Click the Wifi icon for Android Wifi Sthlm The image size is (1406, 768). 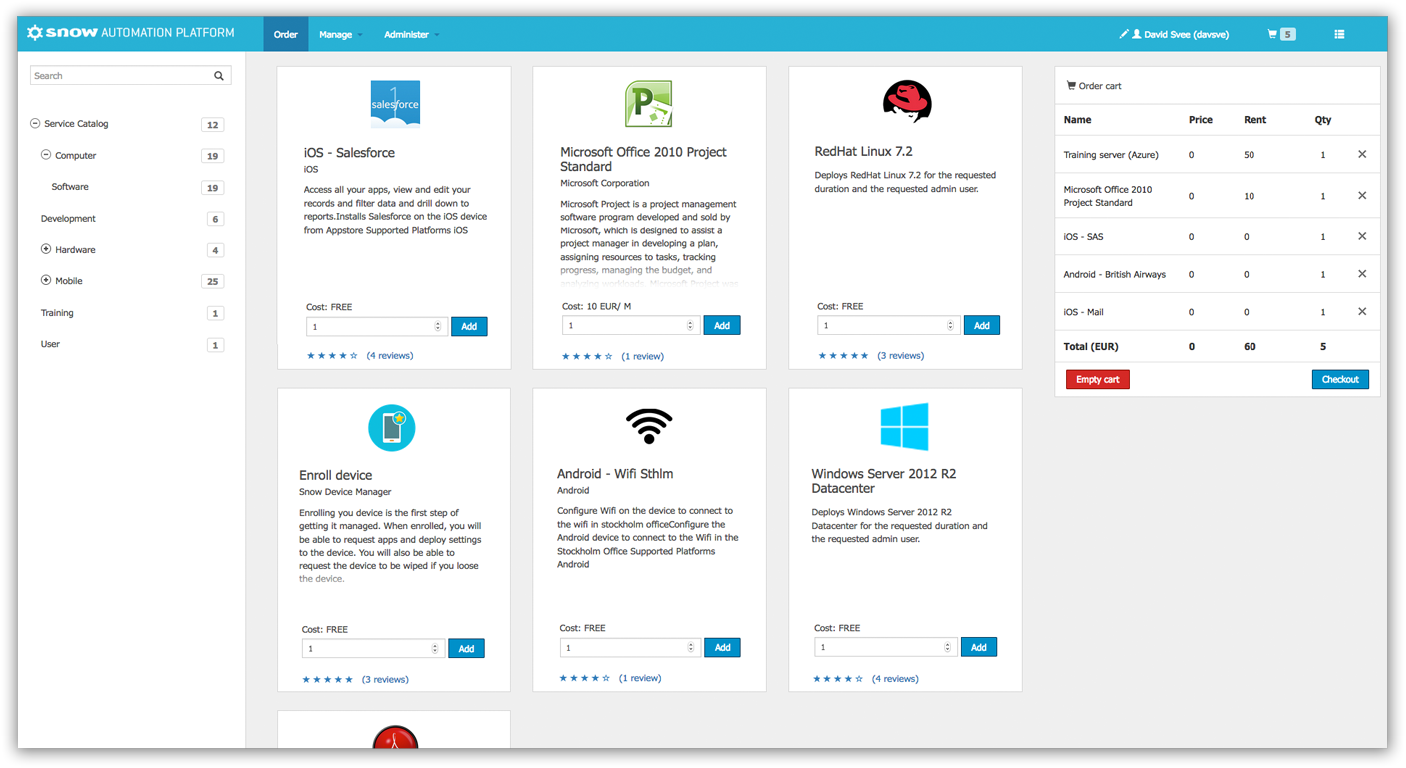click(x=649, y=426)
